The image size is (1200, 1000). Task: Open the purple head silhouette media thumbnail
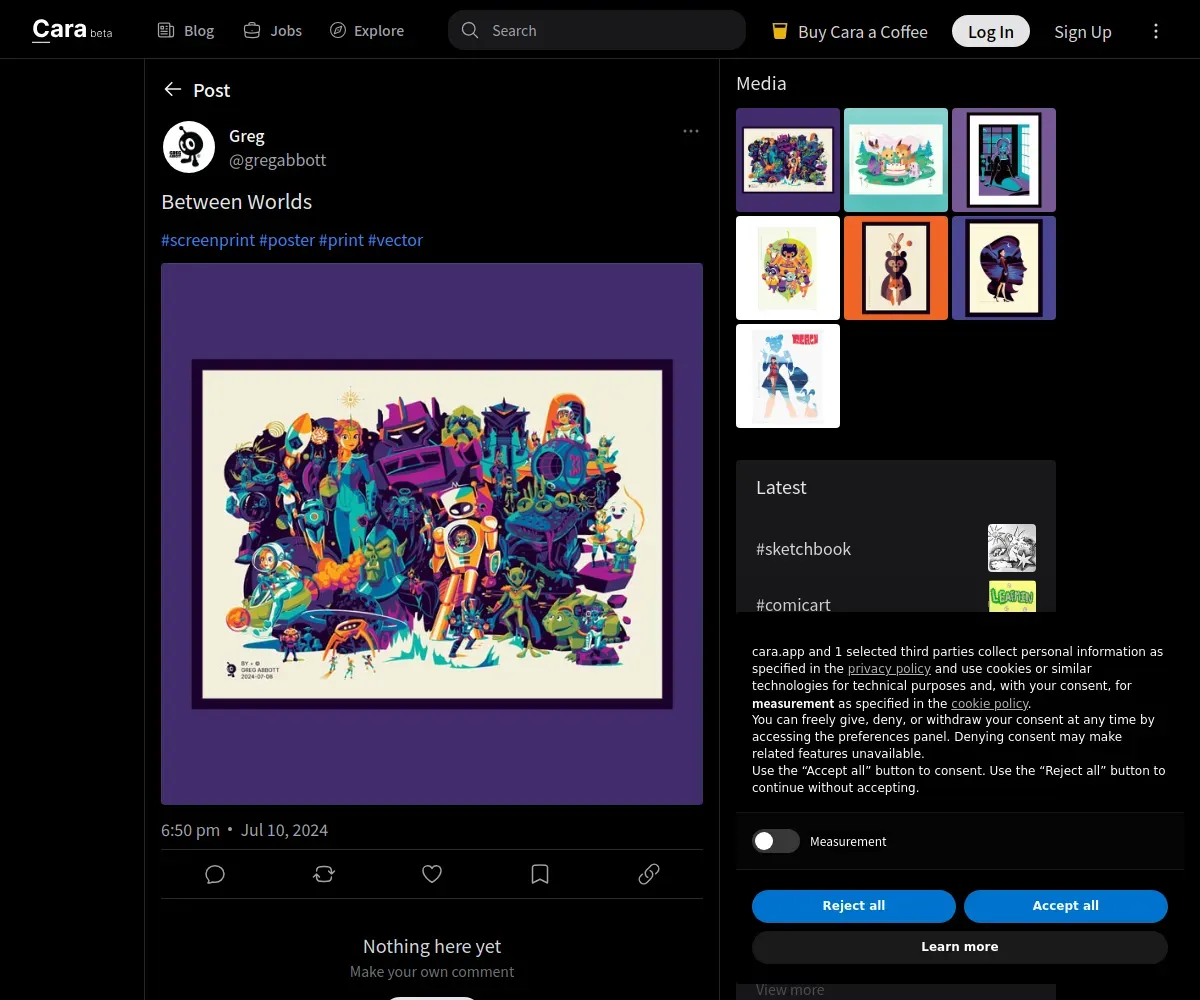(1004, 268)
